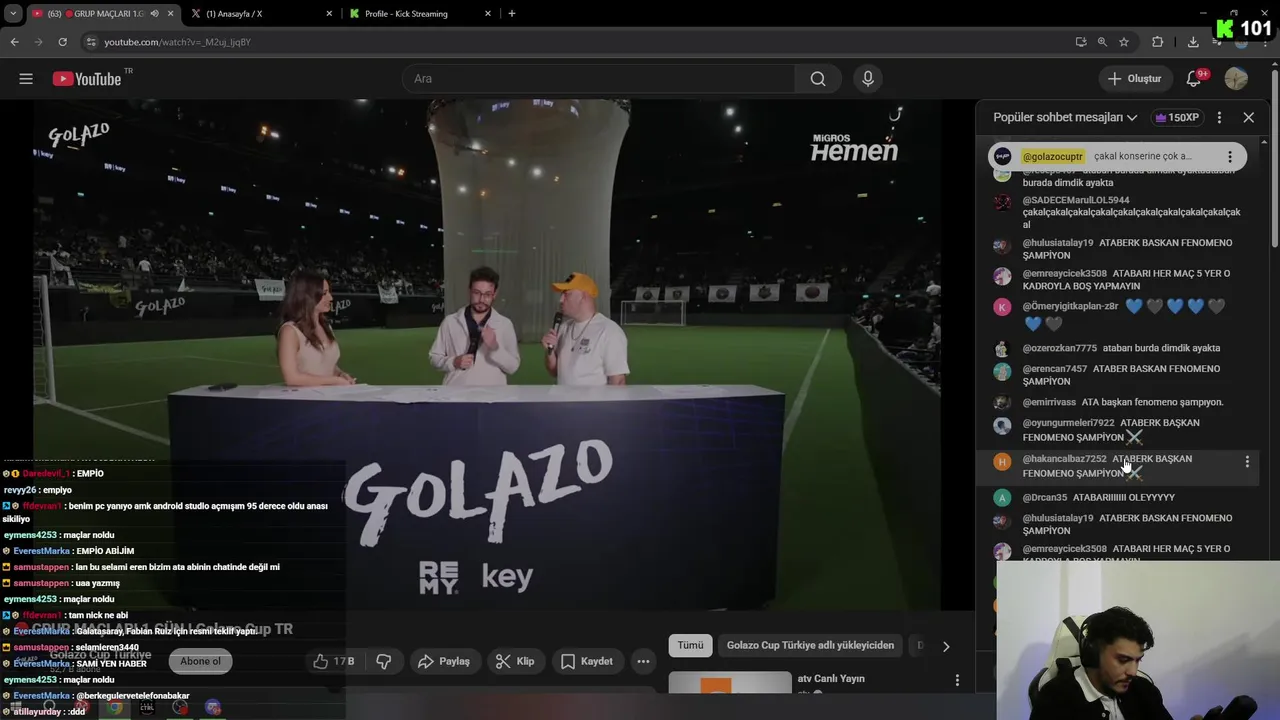
Task: Install app icon in address bar
Action: click(1081, 42)
